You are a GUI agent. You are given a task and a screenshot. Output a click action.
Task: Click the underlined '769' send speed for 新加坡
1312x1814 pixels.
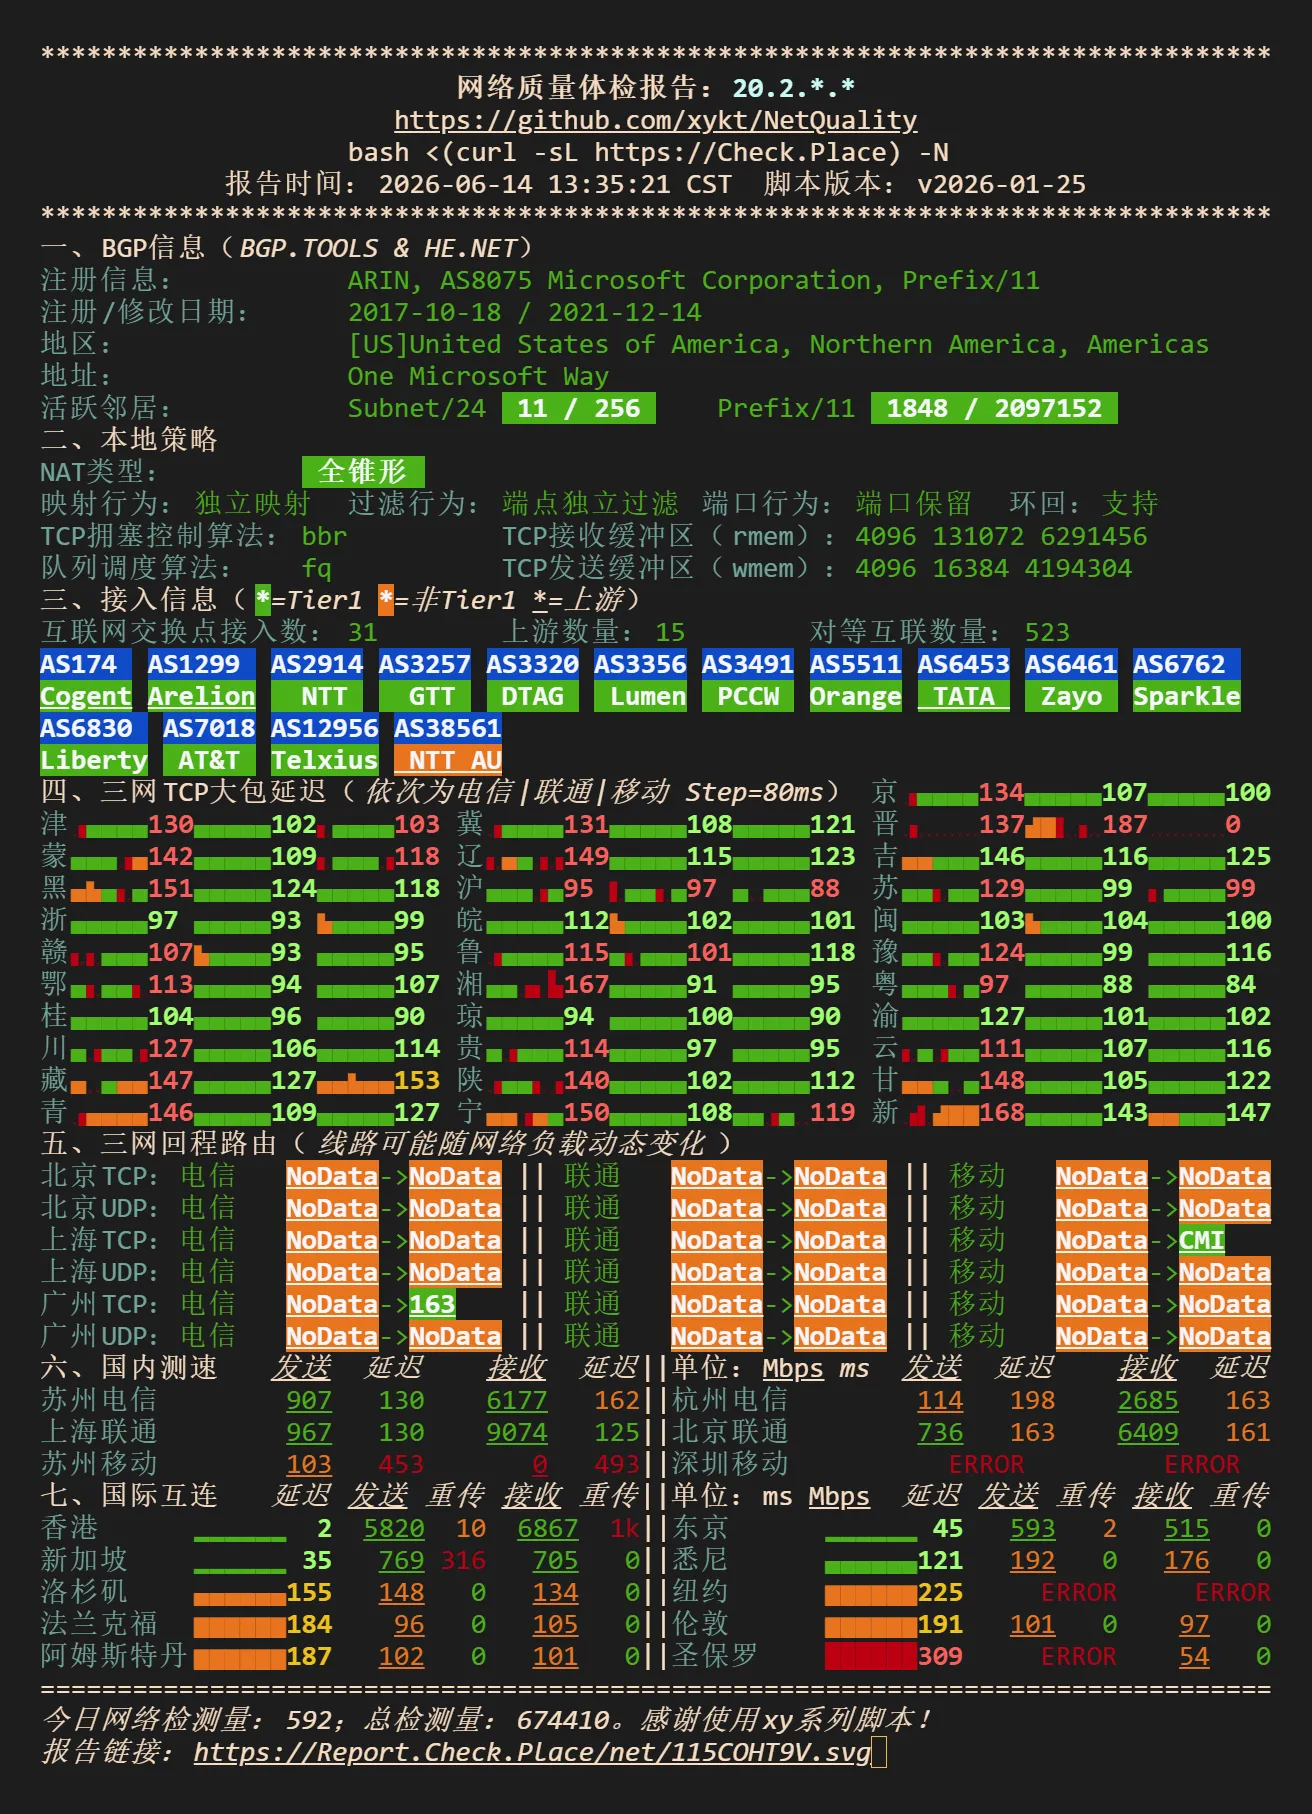pos(401,1560)
